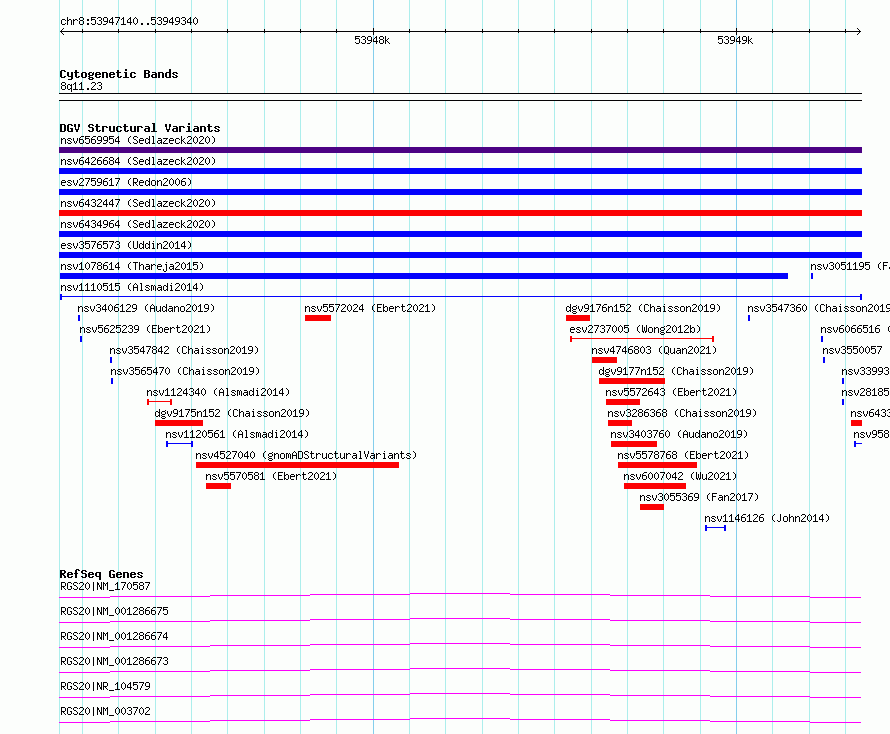890x734 pixels.
Task: Click the nsv3550057 label
Action: 853,350
